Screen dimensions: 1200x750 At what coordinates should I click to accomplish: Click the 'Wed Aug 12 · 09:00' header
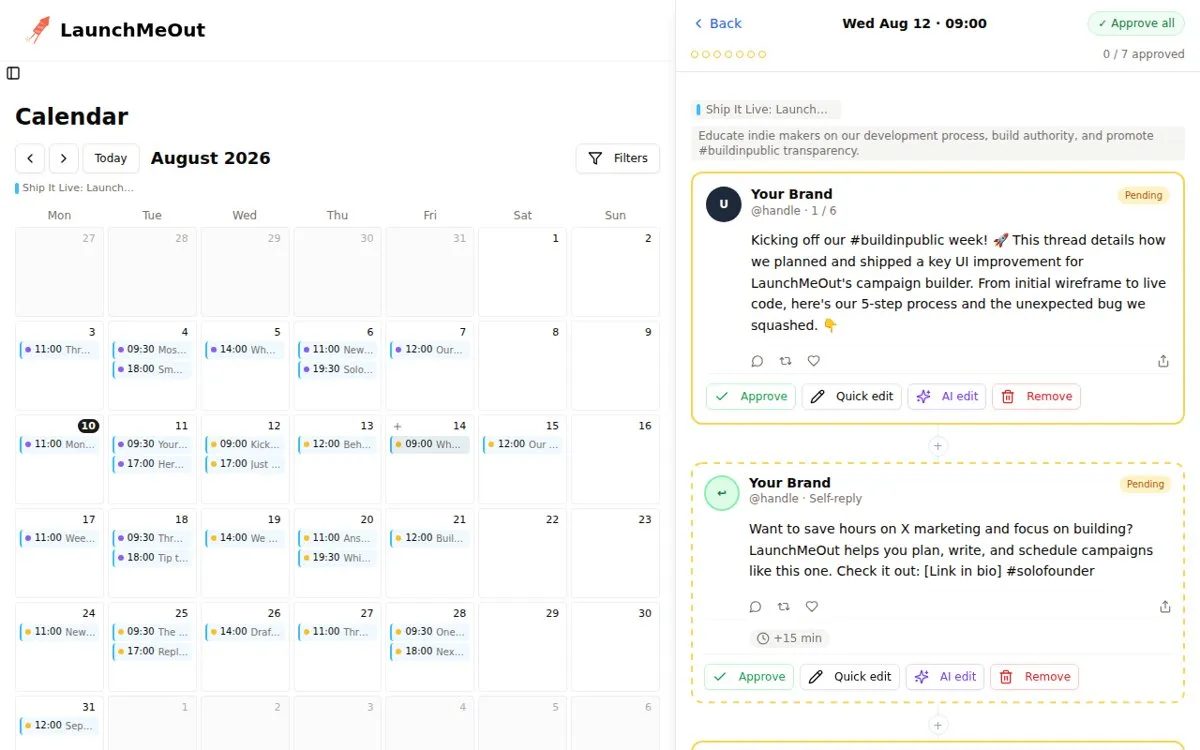[x=914, y=23]
